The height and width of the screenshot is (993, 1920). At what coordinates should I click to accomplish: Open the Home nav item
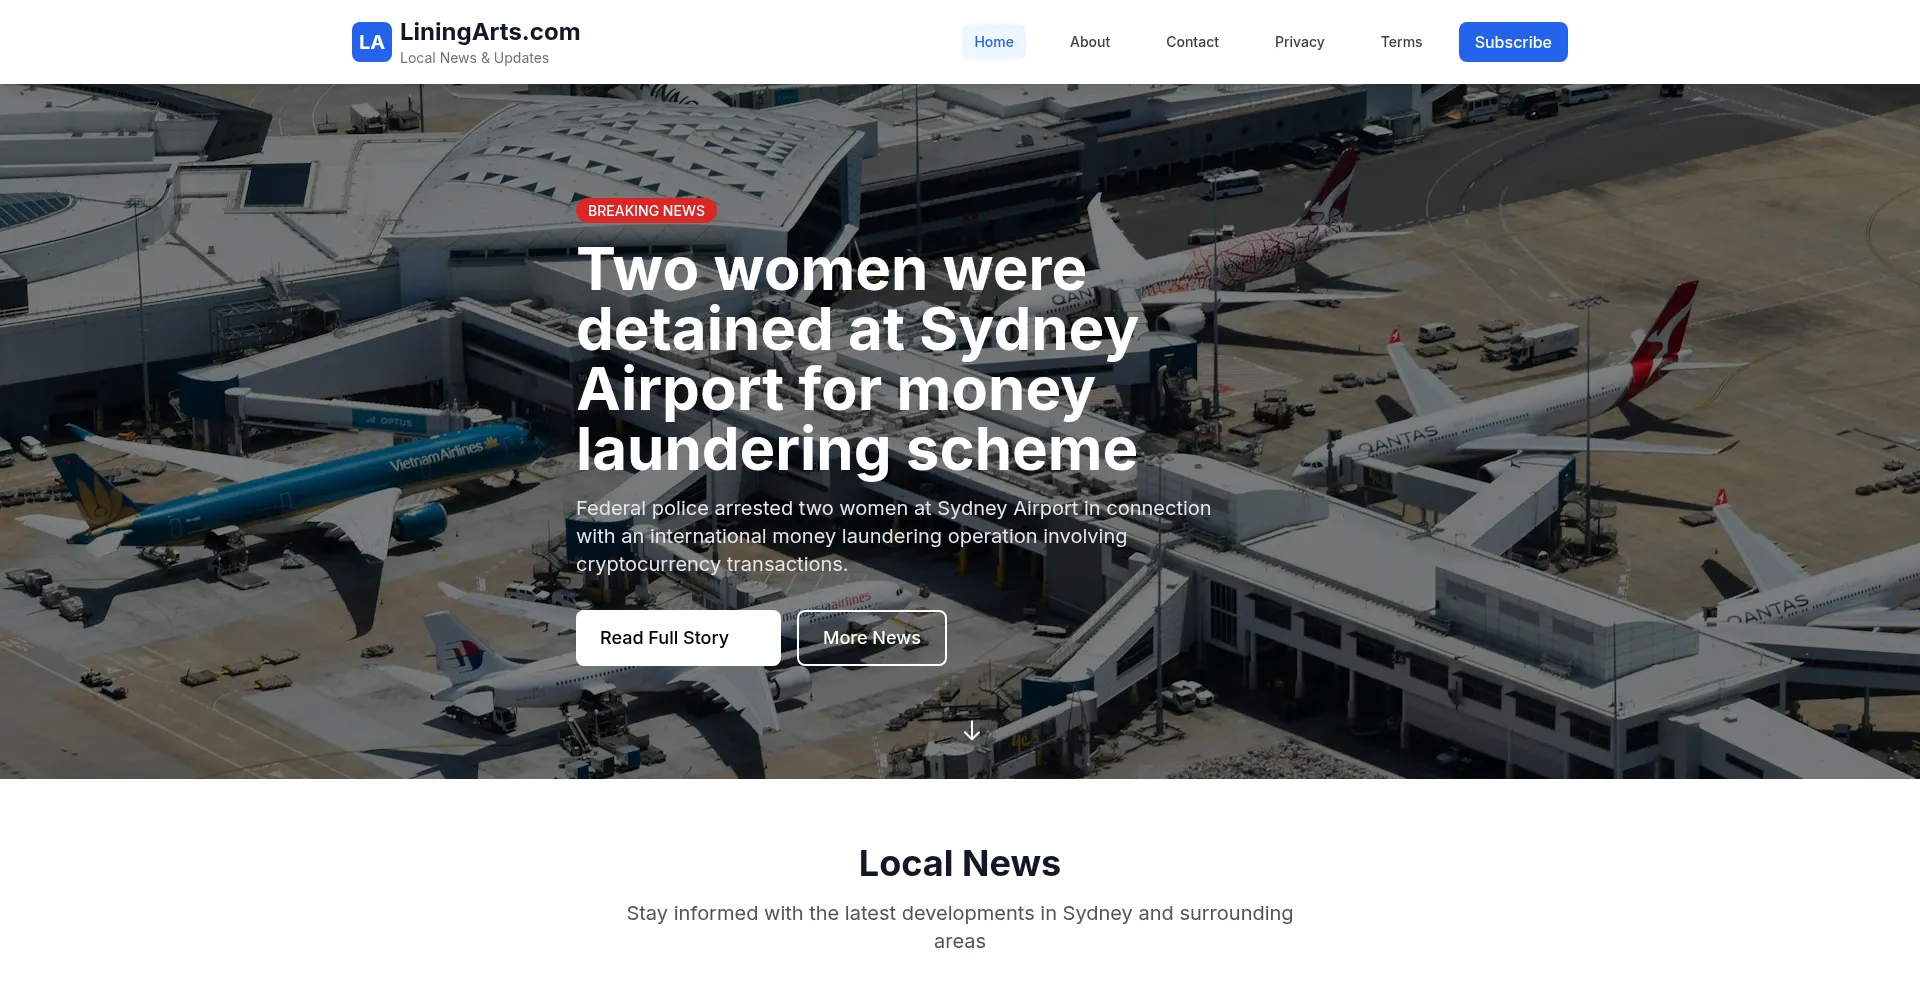993,42
